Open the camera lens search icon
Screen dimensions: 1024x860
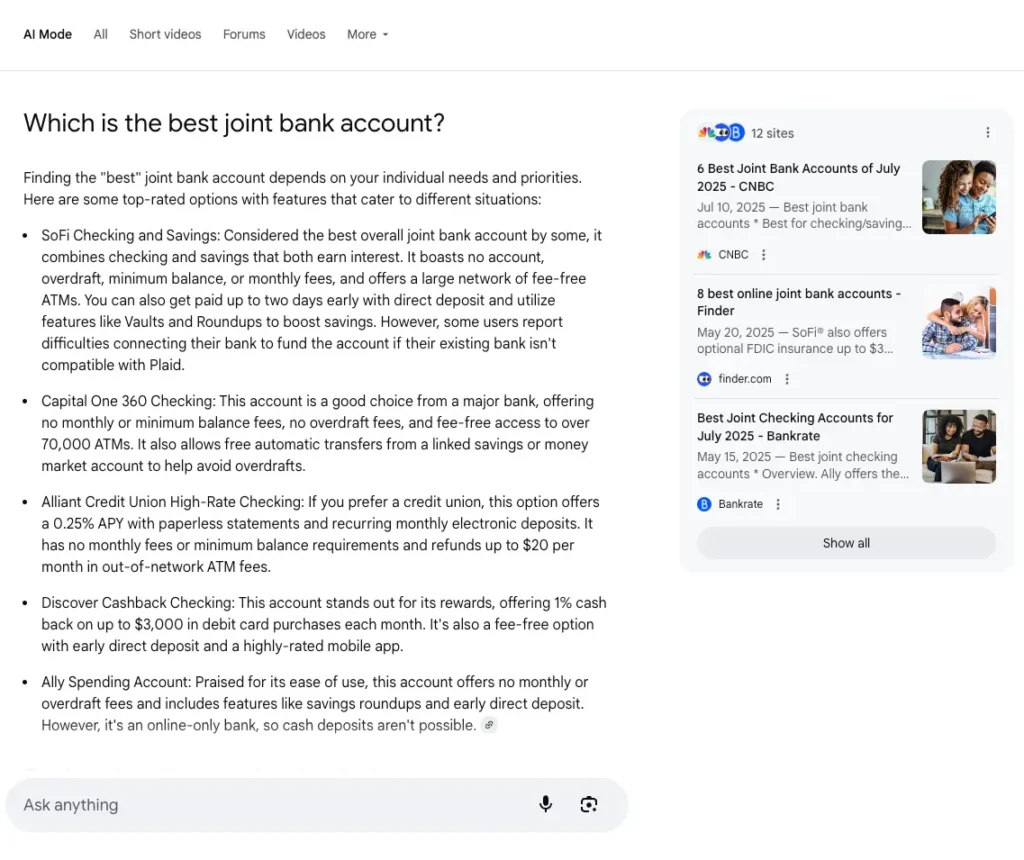click(x=588, y=804)
